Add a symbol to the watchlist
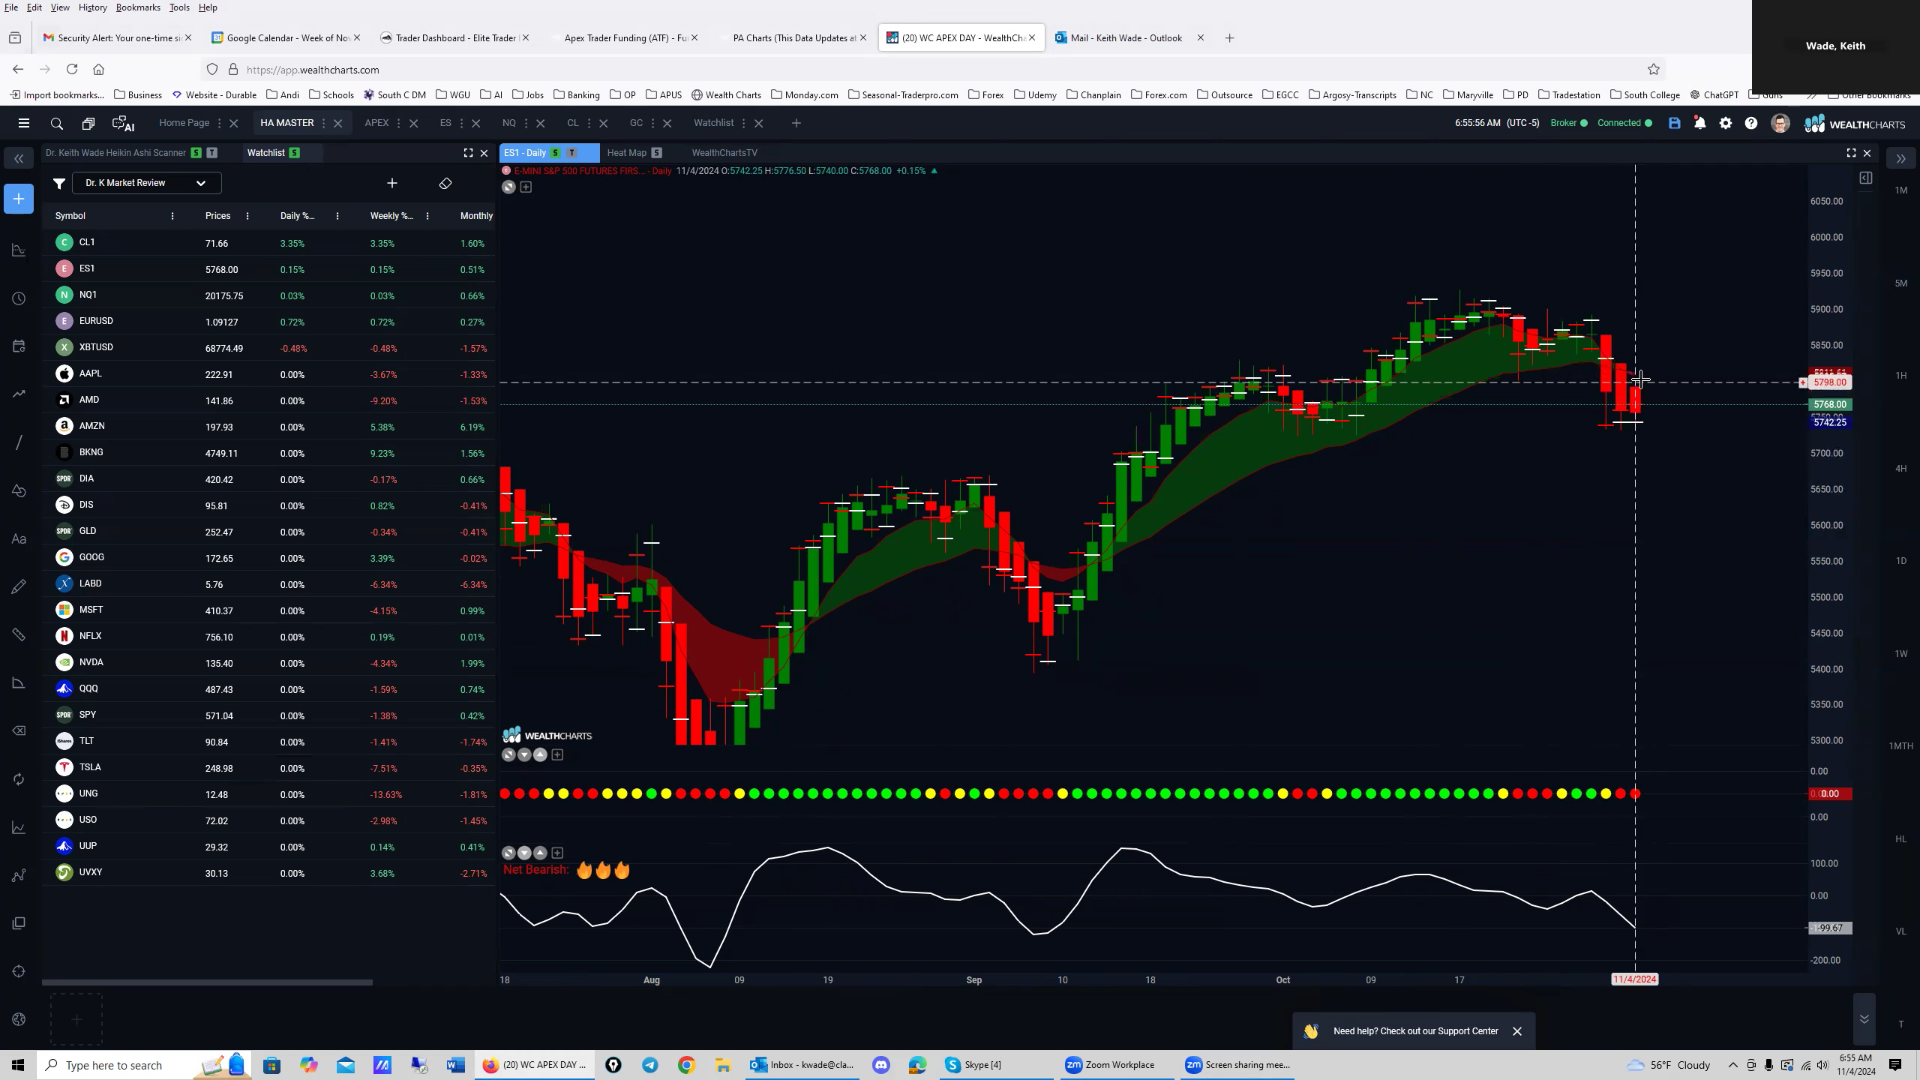Viewport: 1920px width, 1080px height. pyautogui.click(x=392, y=183)
